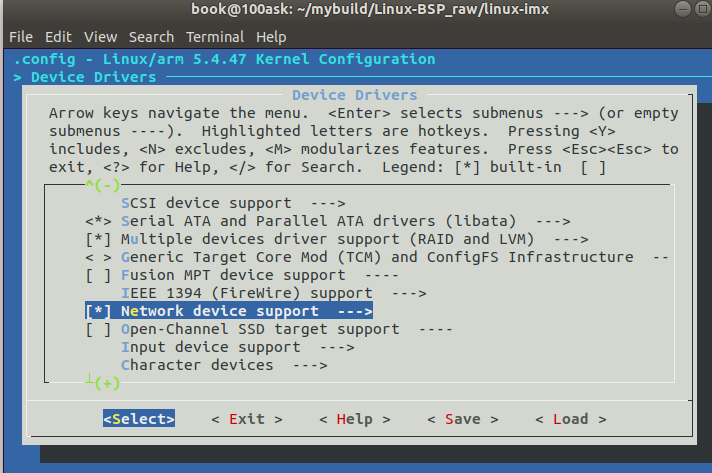Screen dimensions: 712x473
Task: Click the terminal window title text
Action: (370, 9)
